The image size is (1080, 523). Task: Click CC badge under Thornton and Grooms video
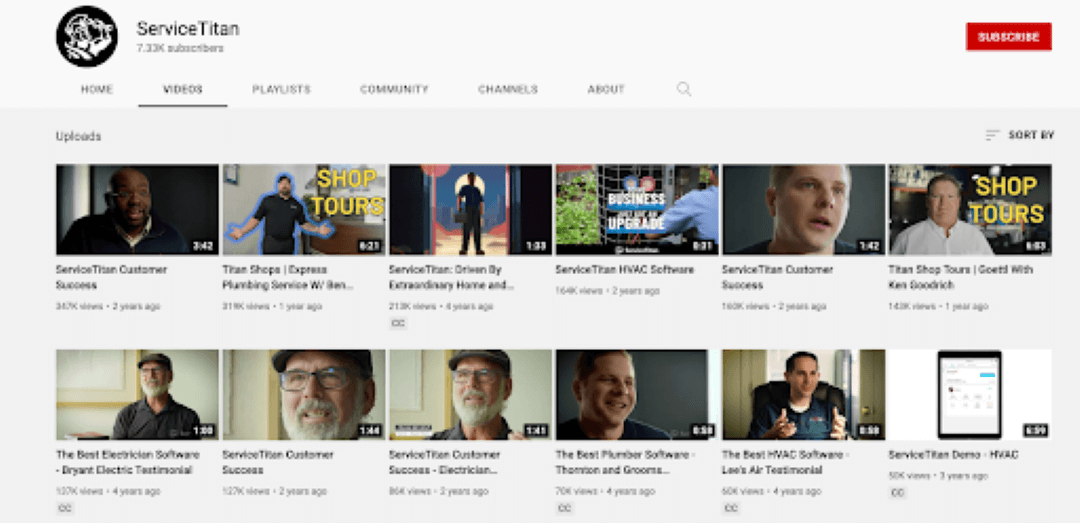[564, 509]
